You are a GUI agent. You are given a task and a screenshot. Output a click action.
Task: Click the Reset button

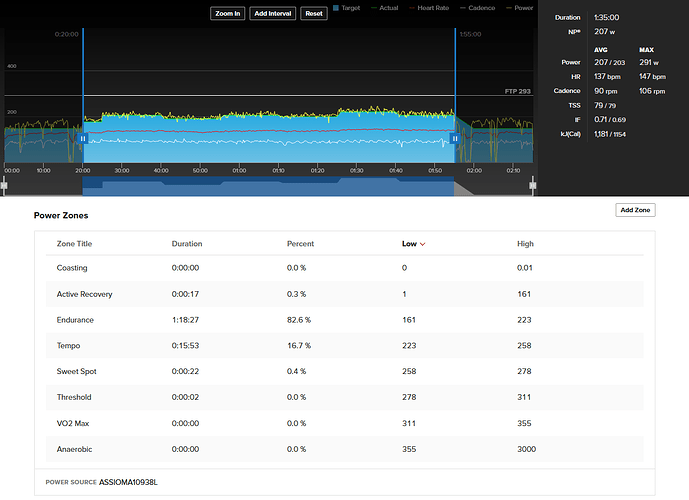point(314,13)
